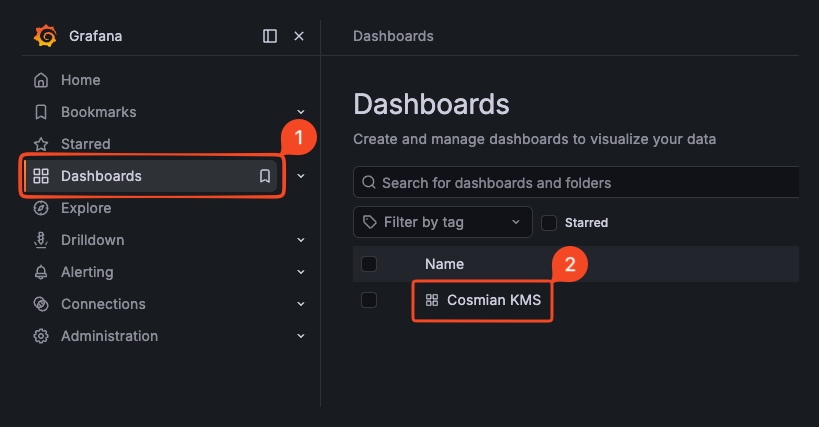The image size is (819, 427).
Task: Open the Filter by tag dropdown
Action: pos(443,222)
